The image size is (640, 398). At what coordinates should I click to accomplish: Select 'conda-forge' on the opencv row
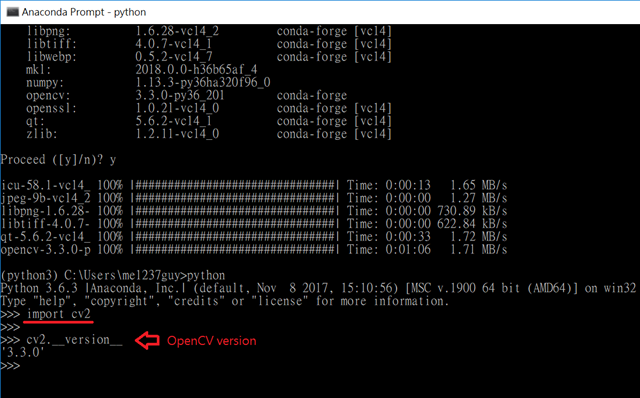click(312, 96)
